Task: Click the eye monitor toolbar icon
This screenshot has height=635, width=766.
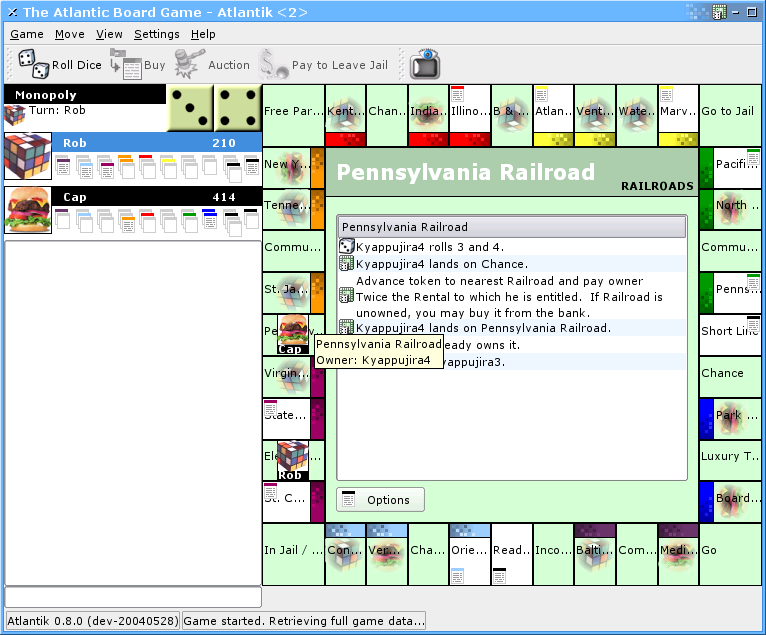Action: click(425, 64)
